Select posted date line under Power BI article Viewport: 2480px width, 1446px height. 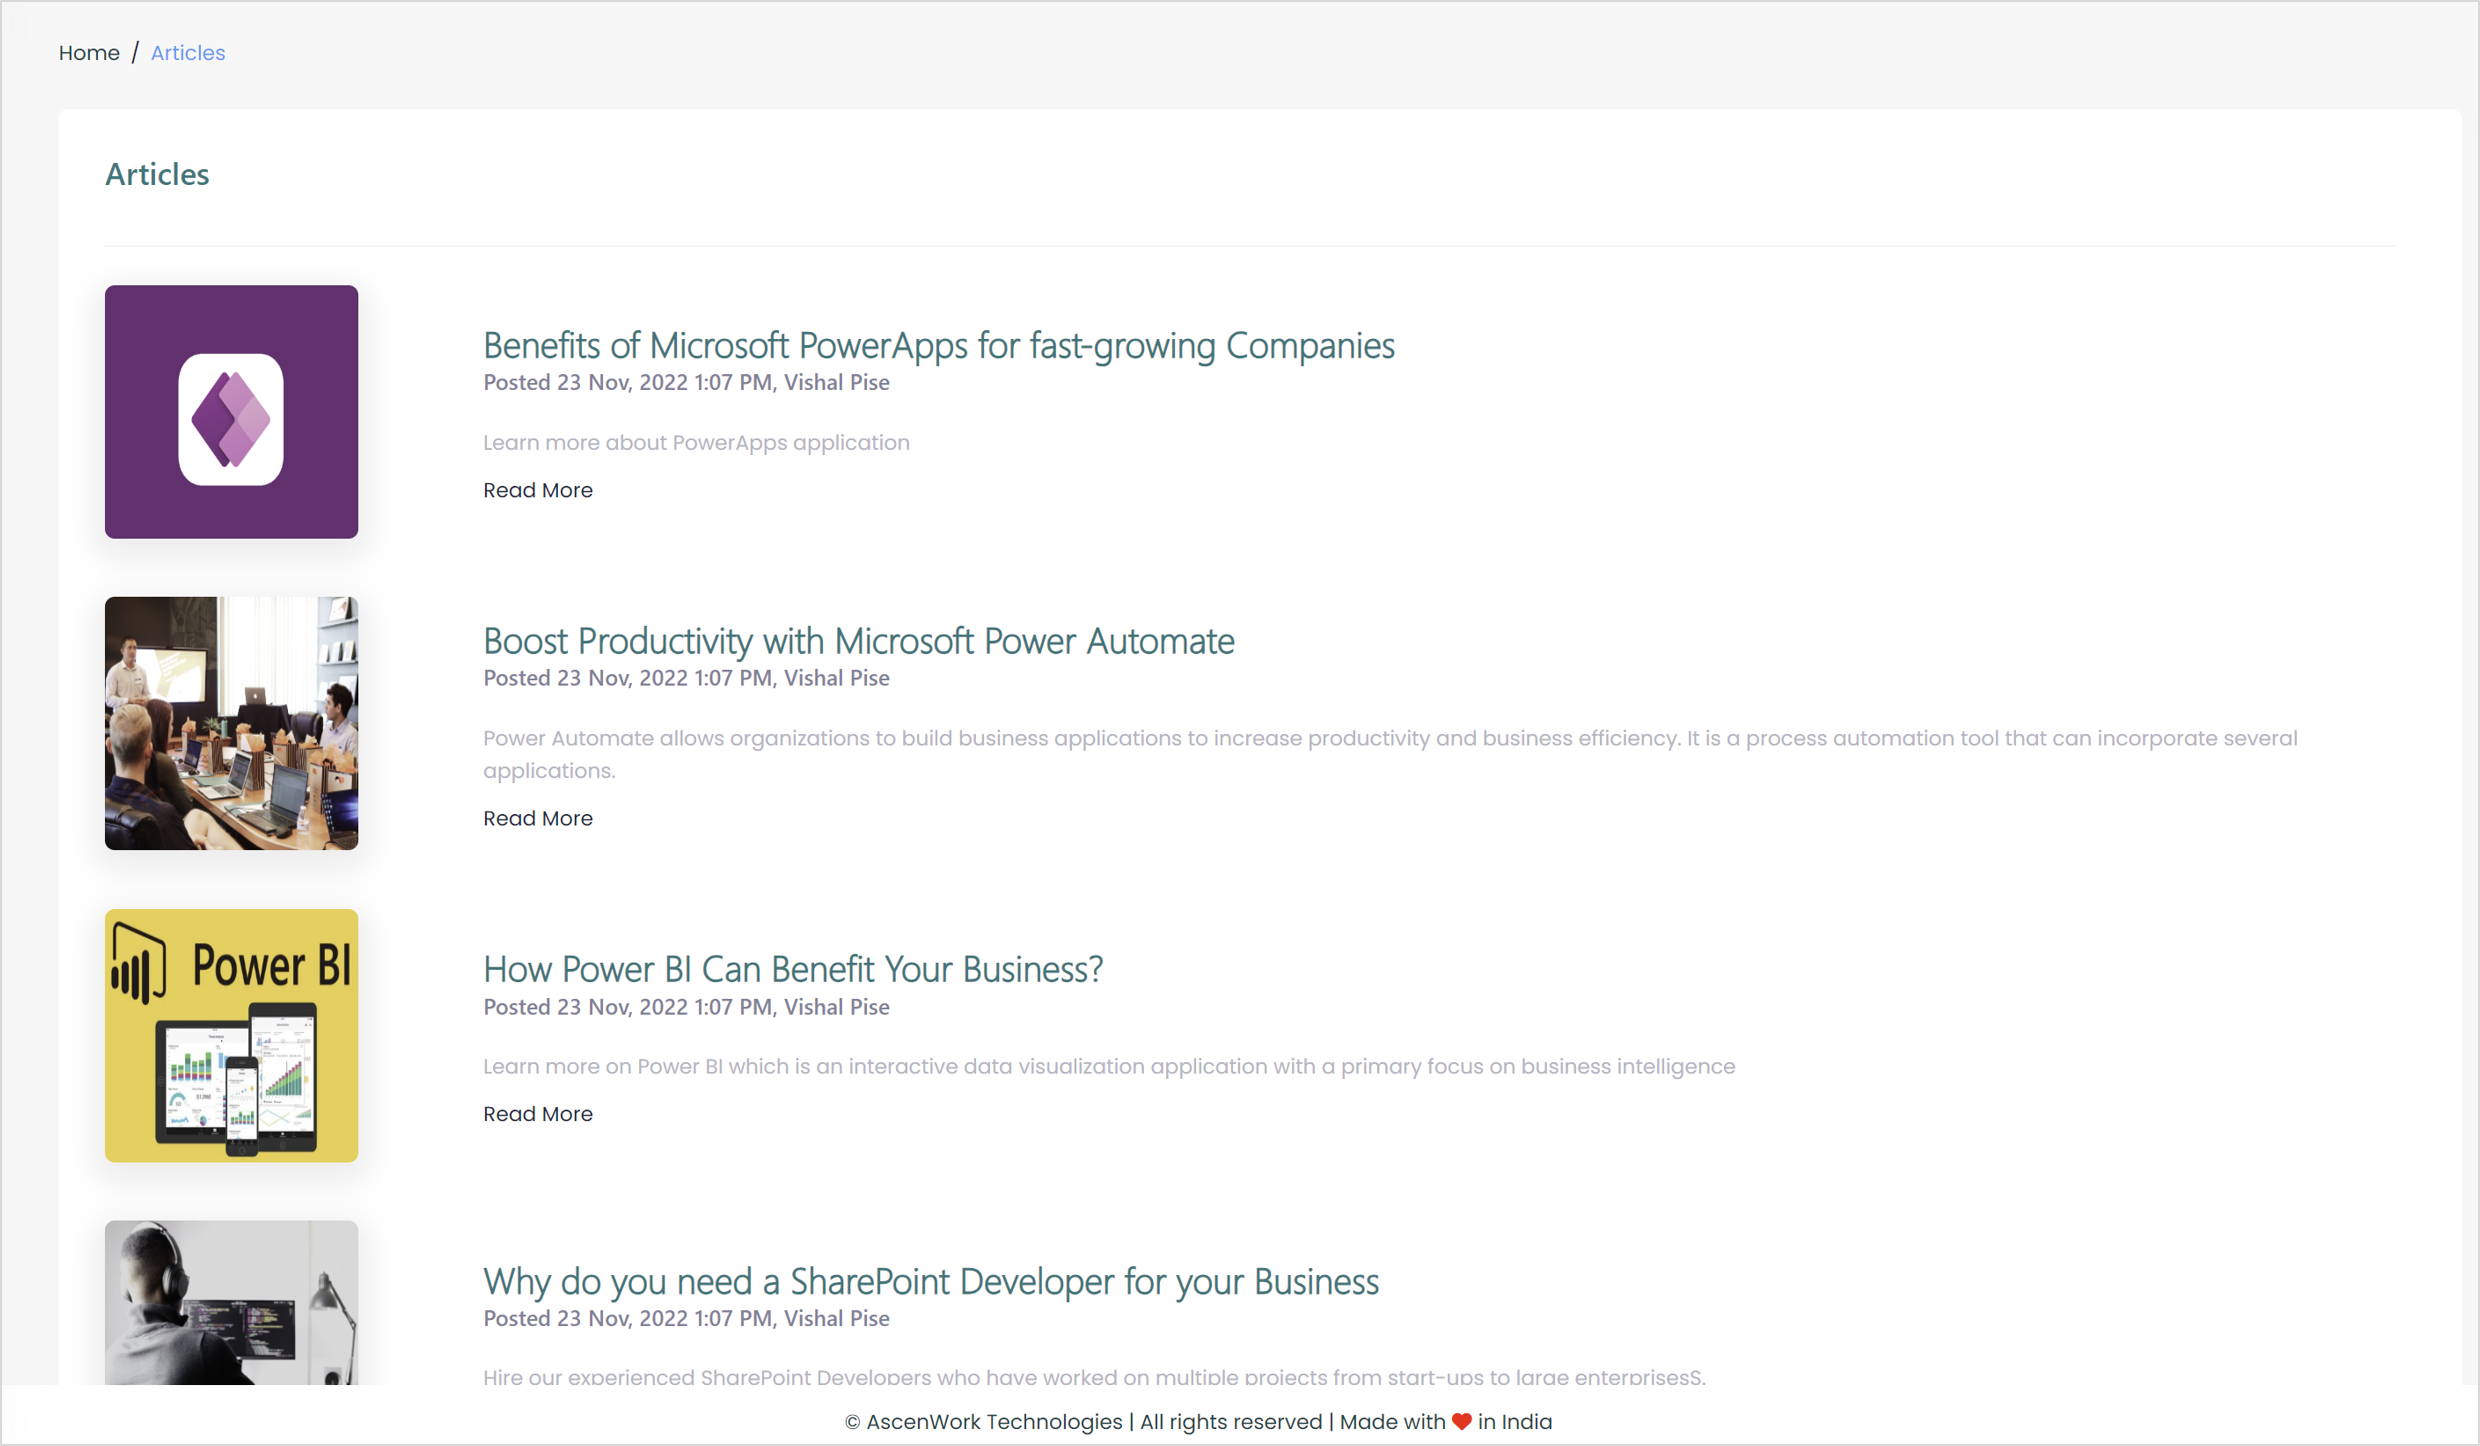686,1008
